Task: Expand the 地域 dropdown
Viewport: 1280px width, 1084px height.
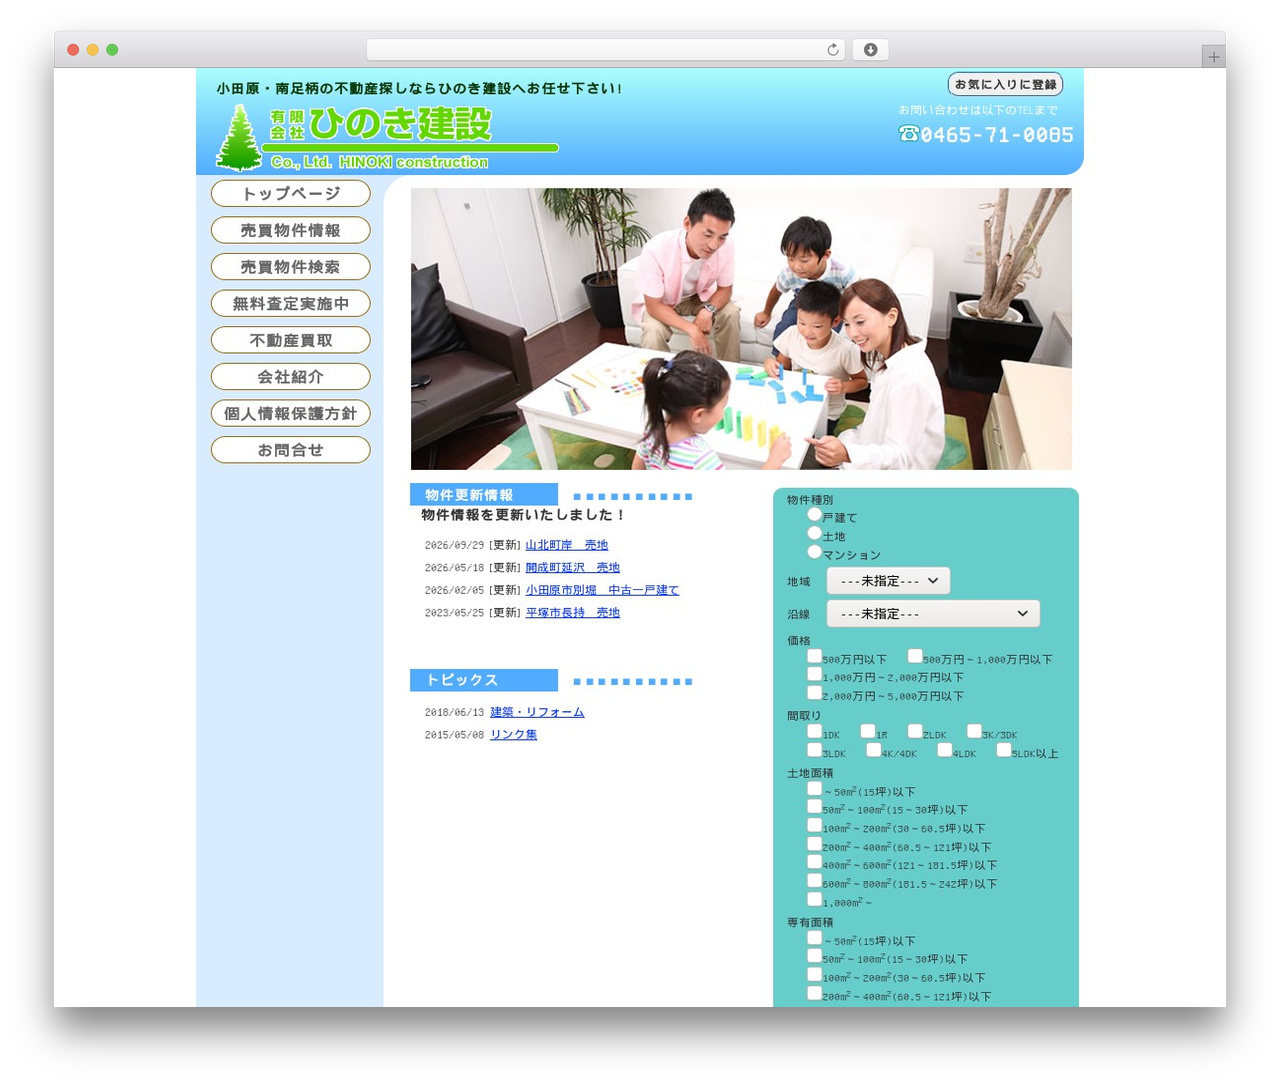Action: [x=888, y=581]
